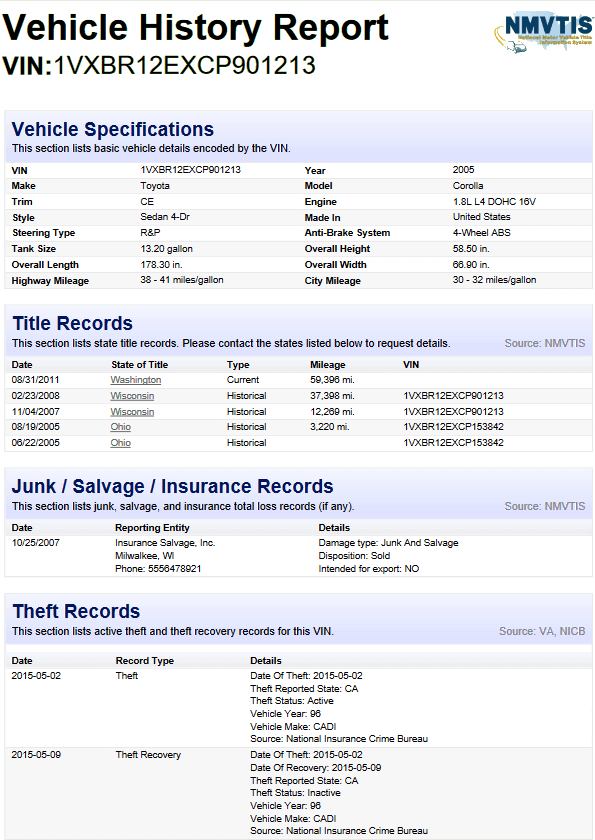Click the State of Title column header
The width and height of the screenshot is (595, 840).
tap(139, 365)
